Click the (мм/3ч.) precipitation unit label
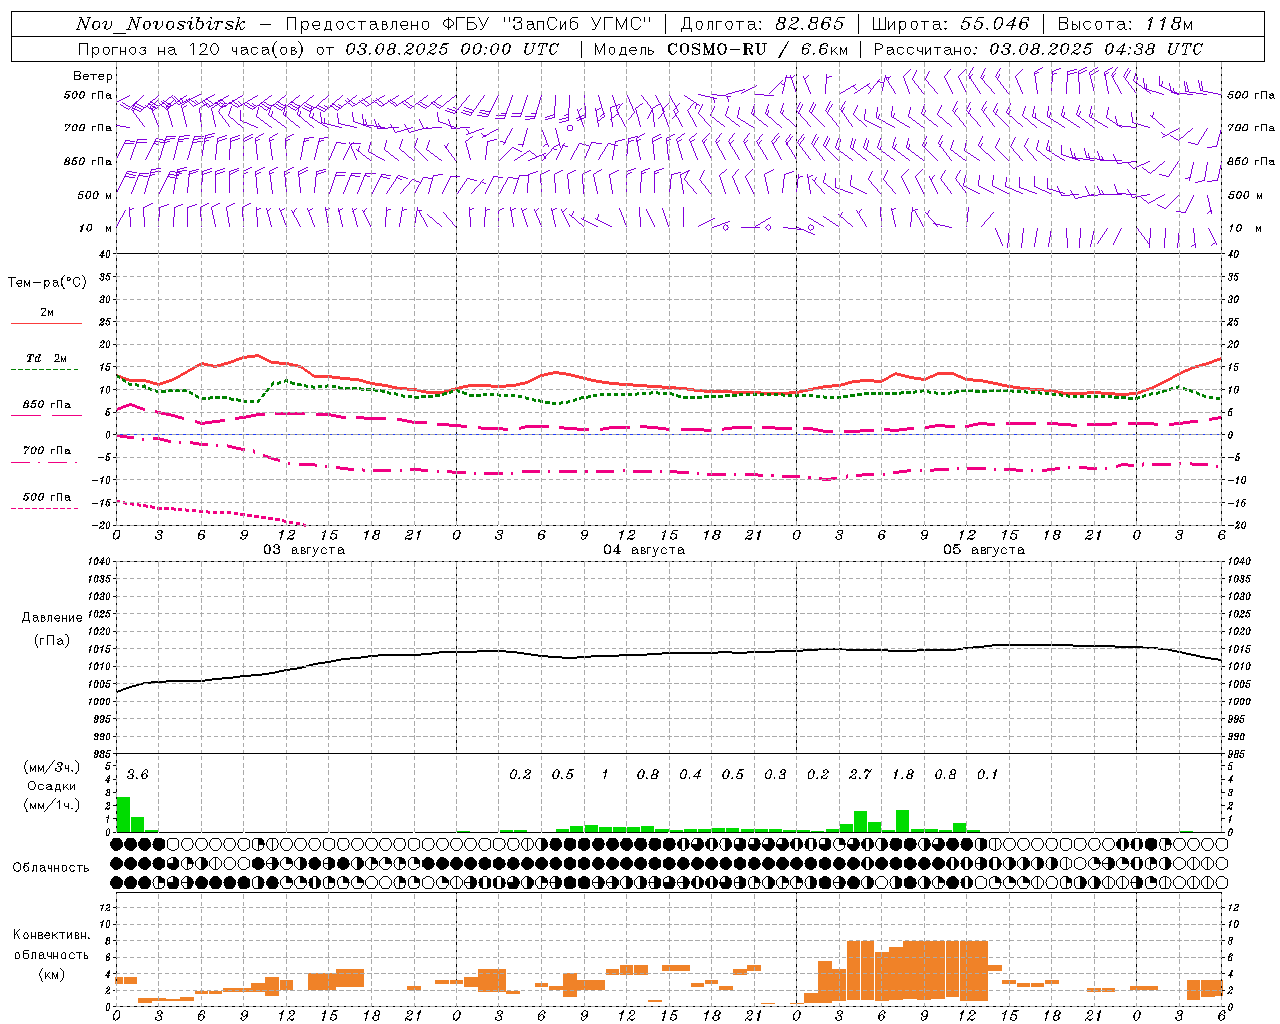Image resolution: width=1280 pixels, height=1024 pixels. pyautogui.click(x=51, y=767)
